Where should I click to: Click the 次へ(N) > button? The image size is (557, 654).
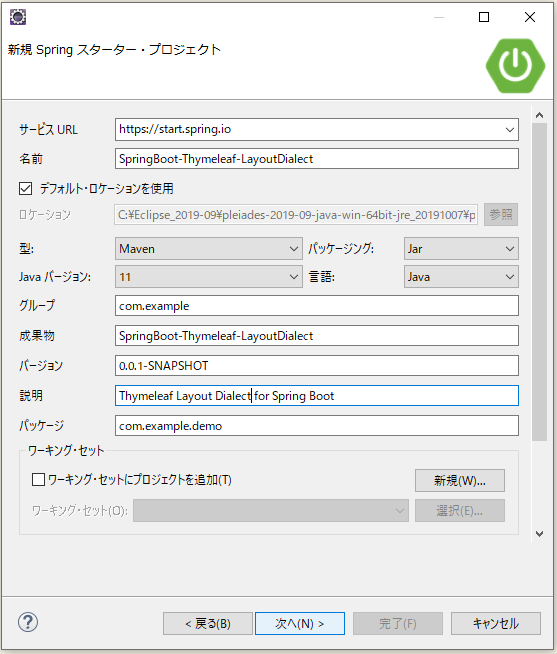click(x=300, y=624)
